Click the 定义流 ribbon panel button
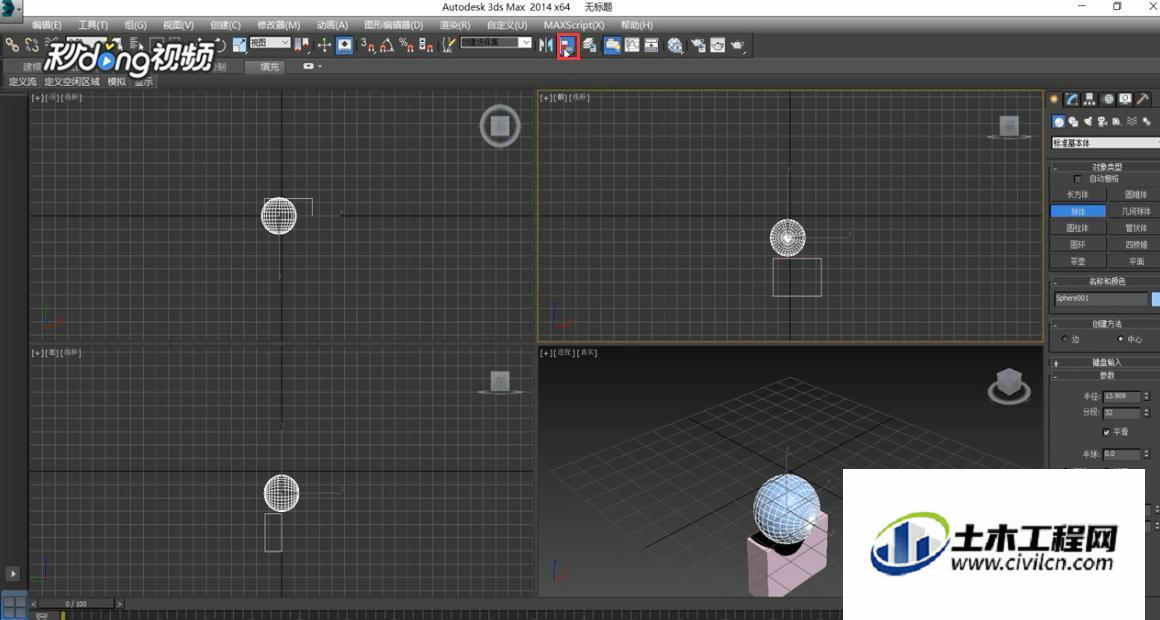1160x620 pixels. tap(23, 81)
